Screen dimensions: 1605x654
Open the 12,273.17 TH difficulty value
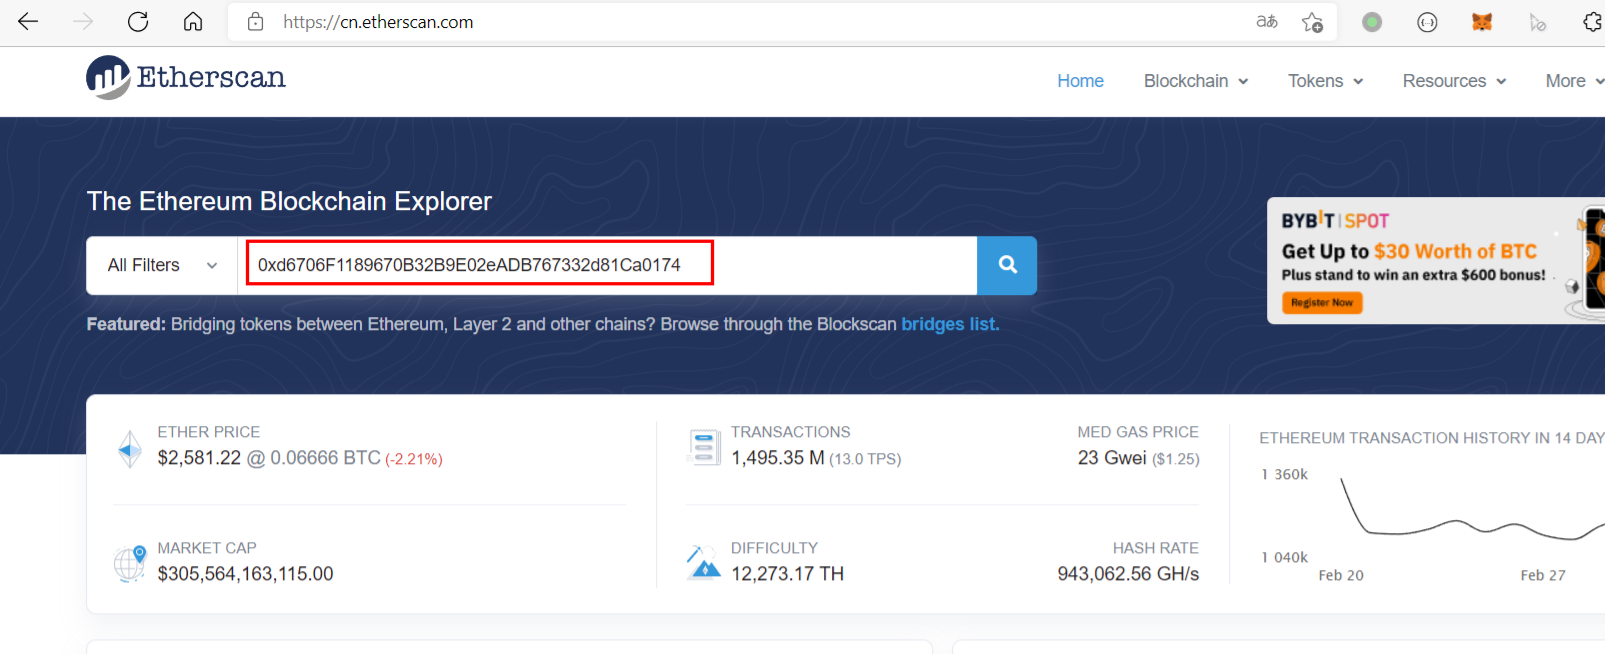788,574
